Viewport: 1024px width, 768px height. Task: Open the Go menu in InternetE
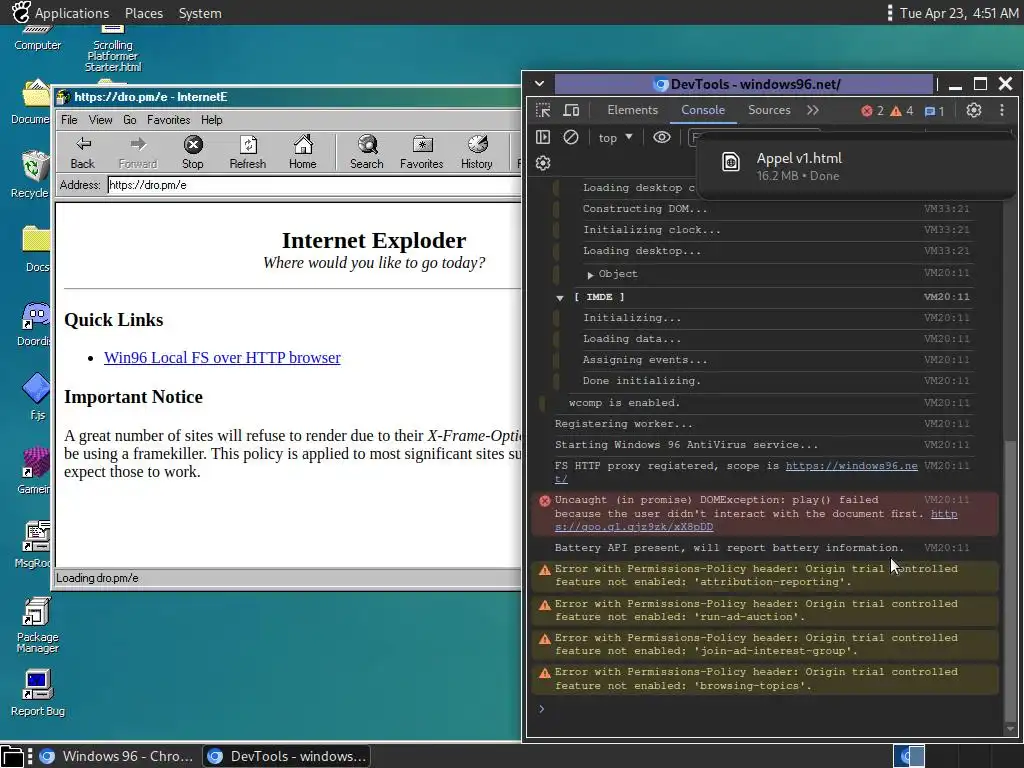130,120
